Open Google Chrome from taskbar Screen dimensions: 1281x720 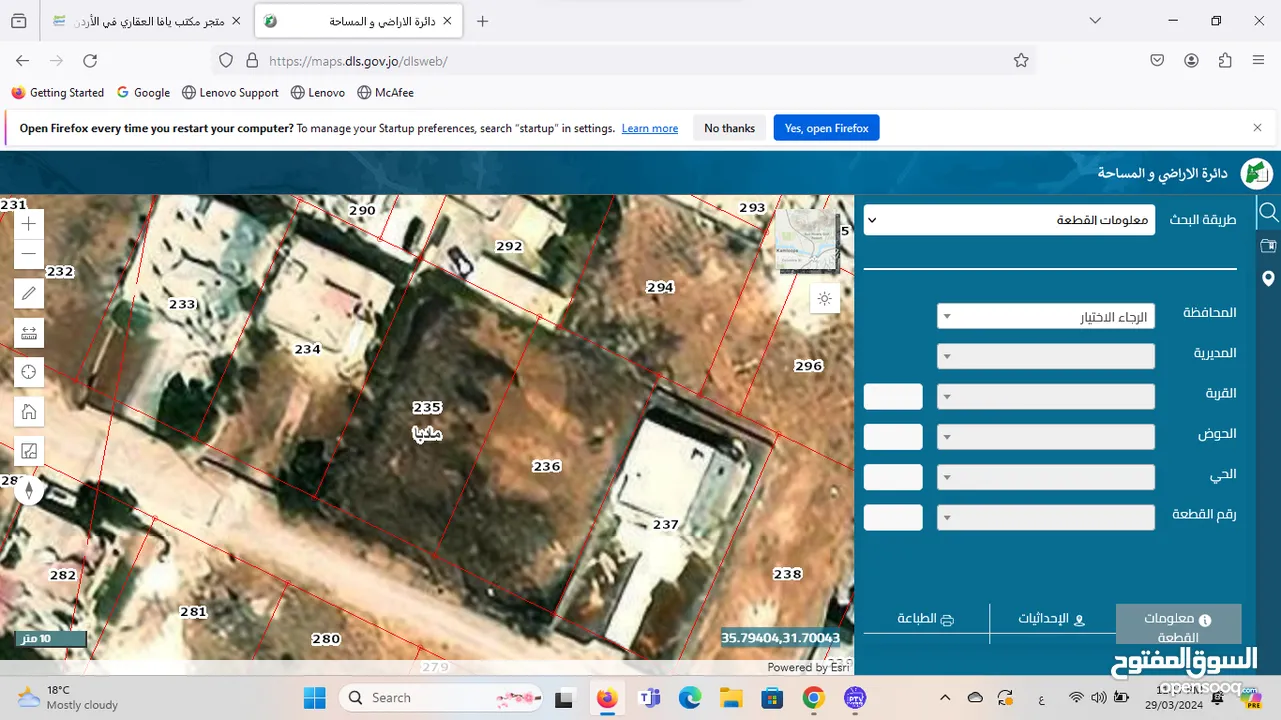coord(813,698)
